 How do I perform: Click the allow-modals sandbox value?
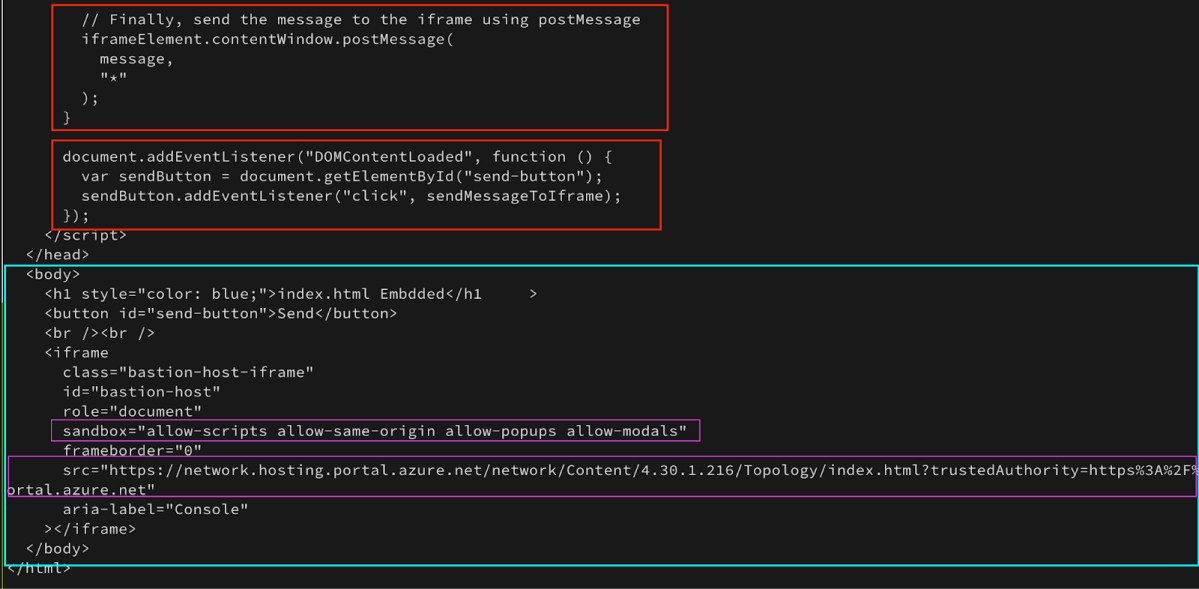(622, 431)
